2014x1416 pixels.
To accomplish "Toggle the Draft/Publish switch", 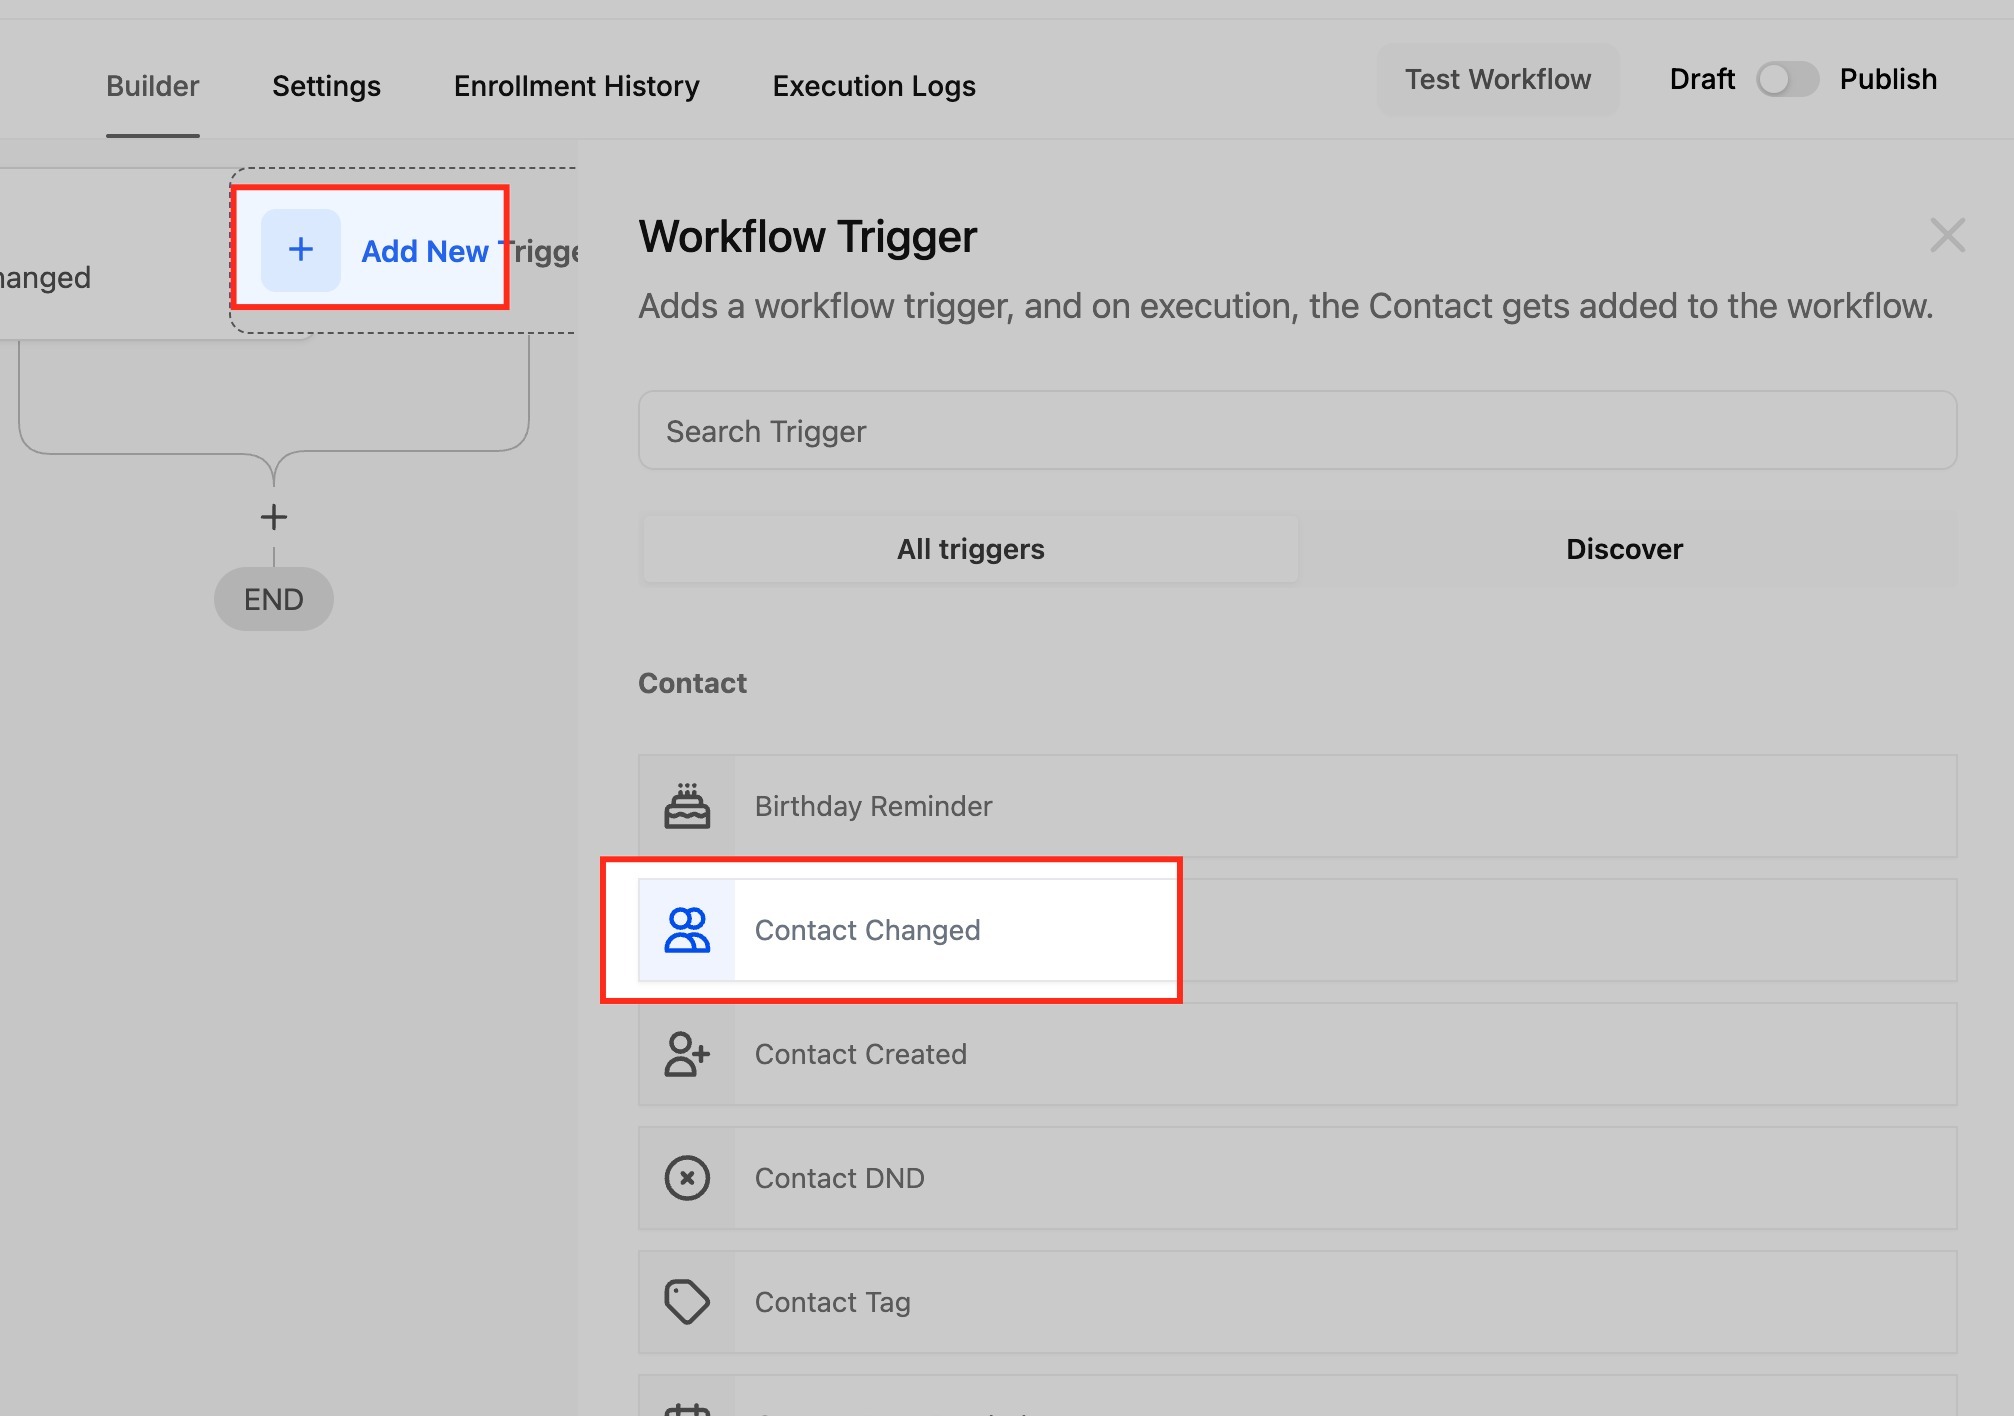I will pos(1787,79).
